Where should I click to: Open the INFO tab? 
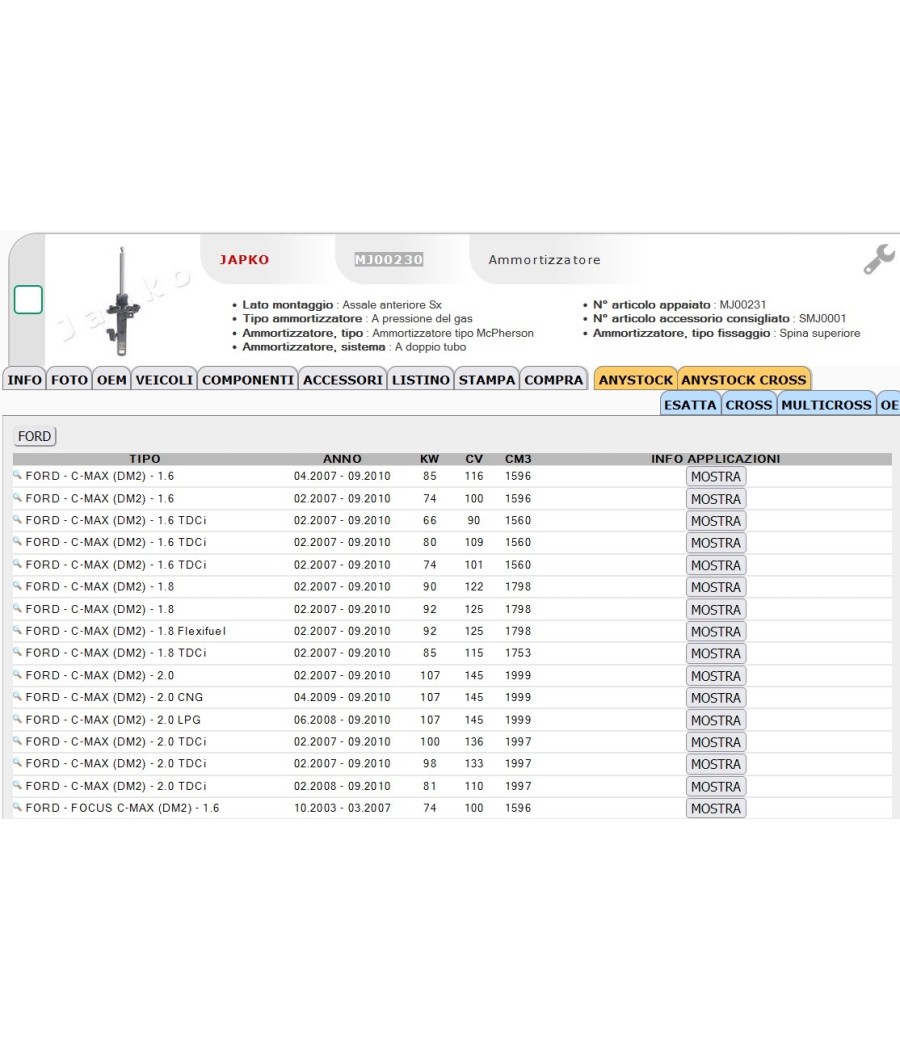[25, 380]
